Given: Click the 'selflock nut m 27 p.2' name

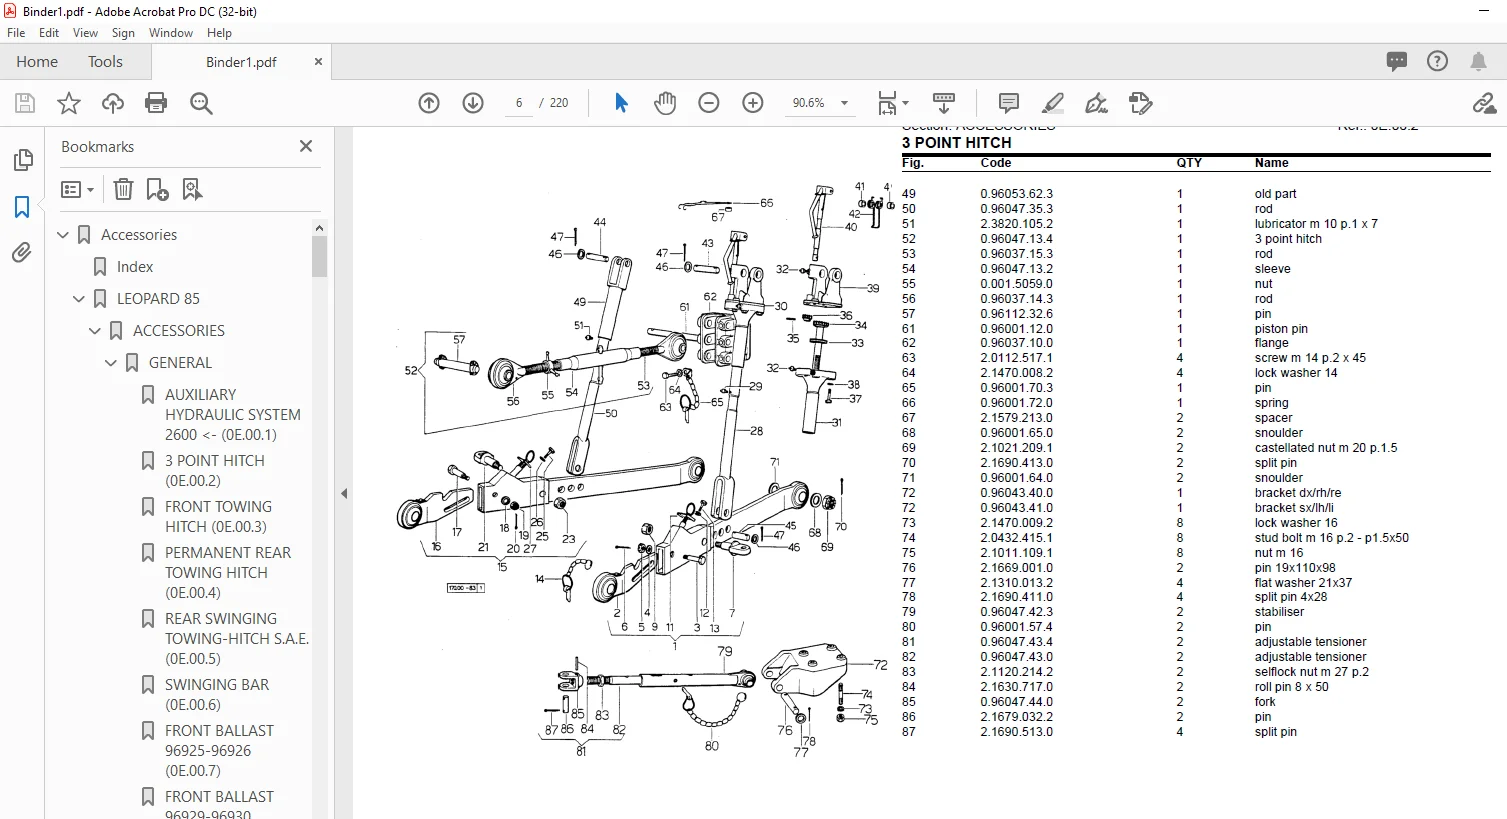Looking at the screenshot, I should (1312, 672).
